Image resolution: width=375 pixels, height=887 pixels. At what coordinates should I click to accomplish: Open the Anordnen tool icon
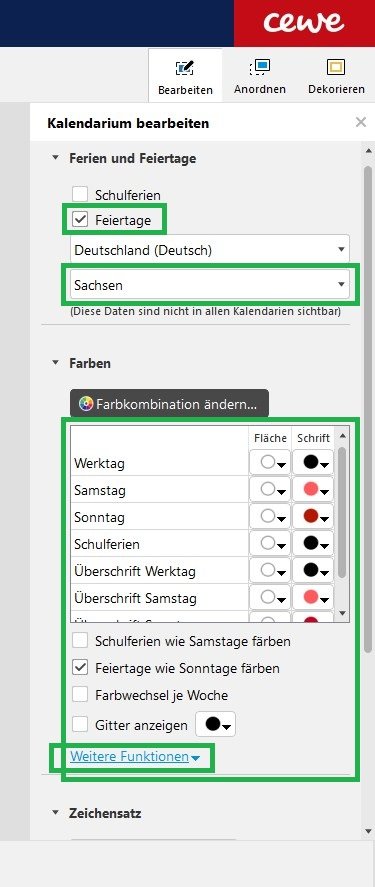(260, 68)
